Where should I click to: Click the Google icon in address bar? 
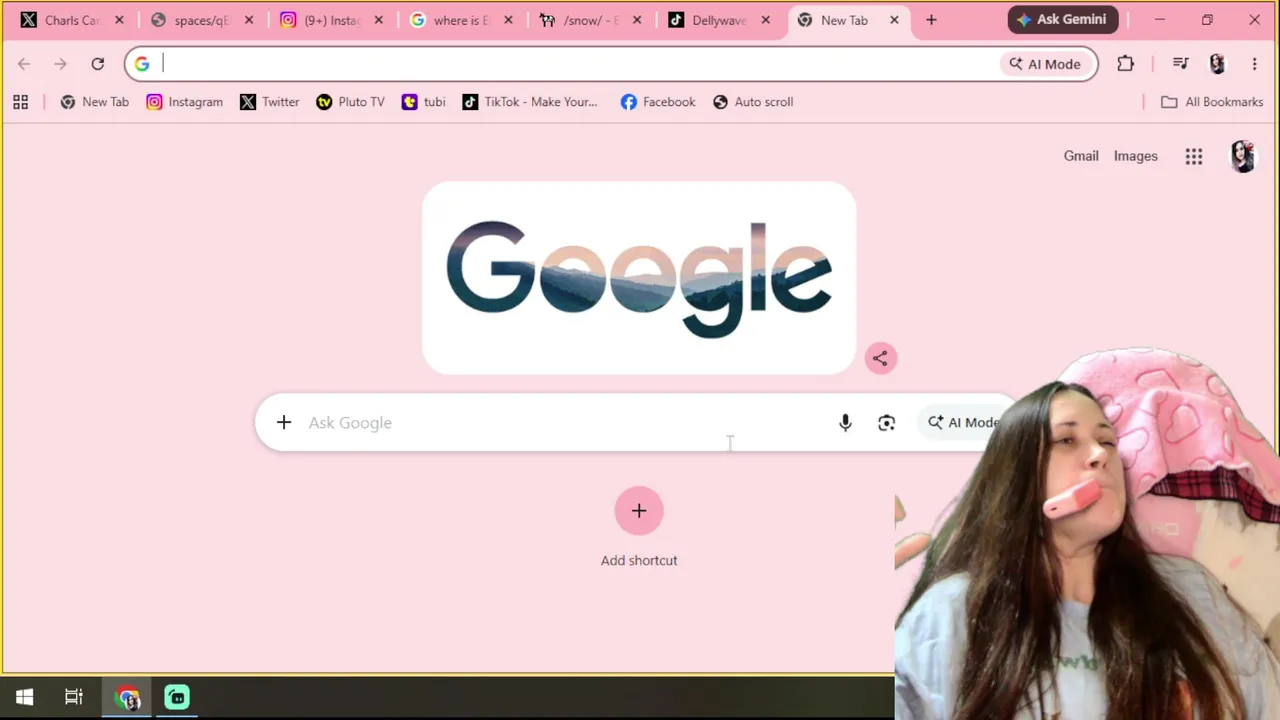(142, 64)
